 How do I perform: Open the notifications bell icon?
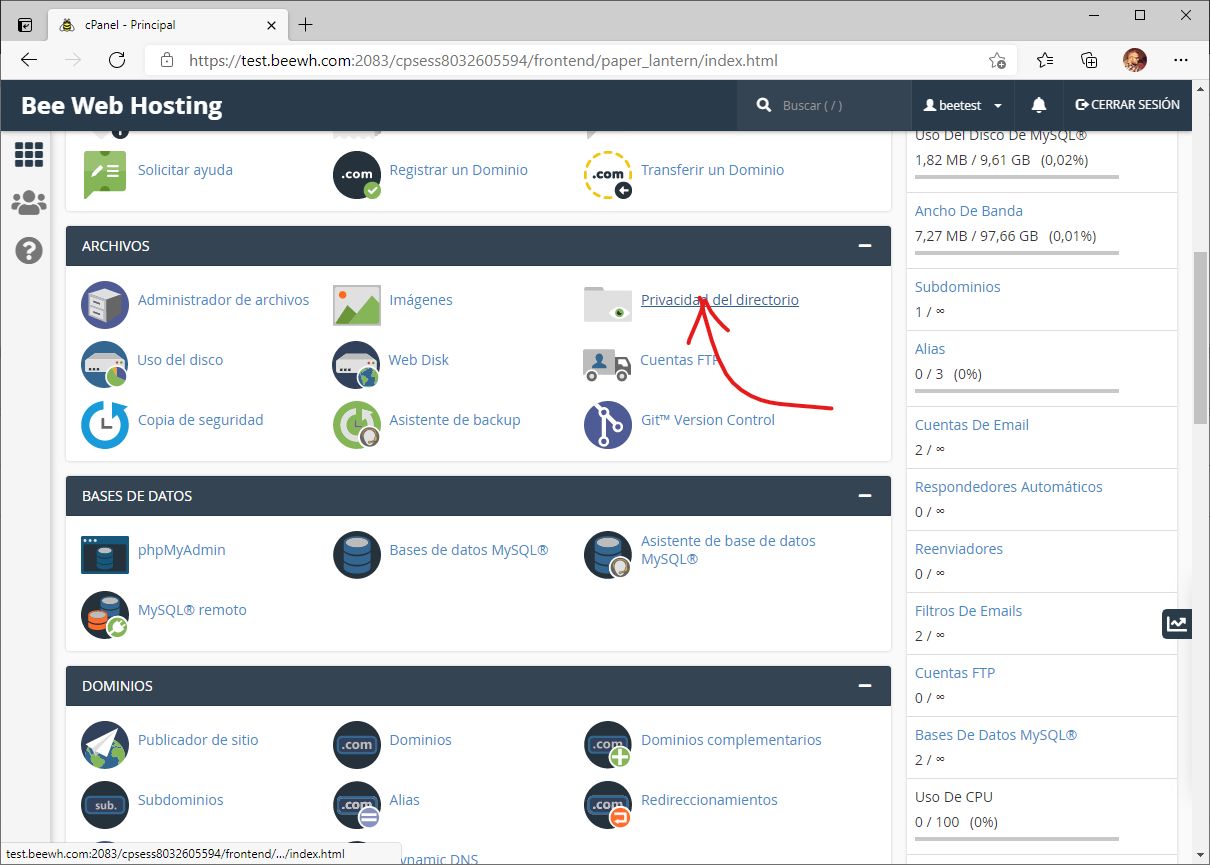coord(1038,105)
